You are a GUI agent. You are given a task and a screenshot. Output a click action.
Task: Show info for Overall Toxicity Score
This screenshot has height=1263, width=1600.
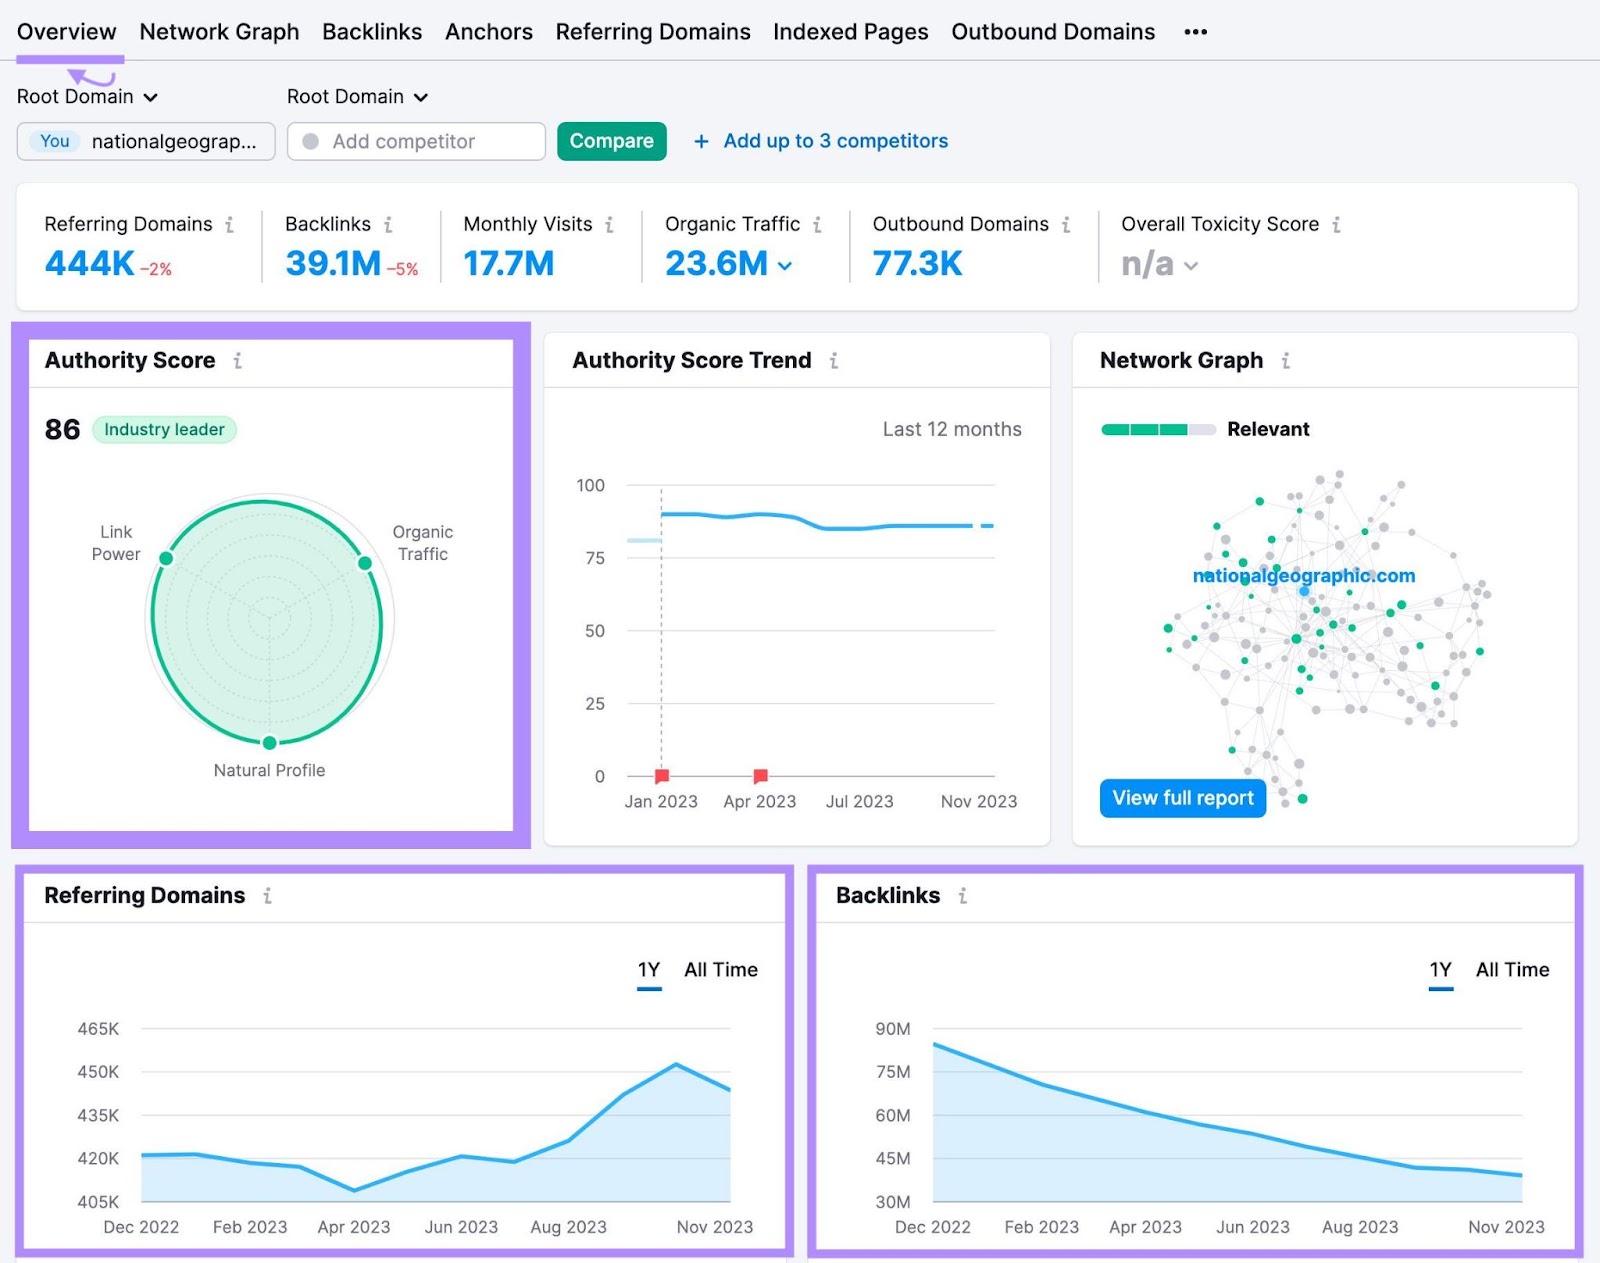click(1336, 225)
